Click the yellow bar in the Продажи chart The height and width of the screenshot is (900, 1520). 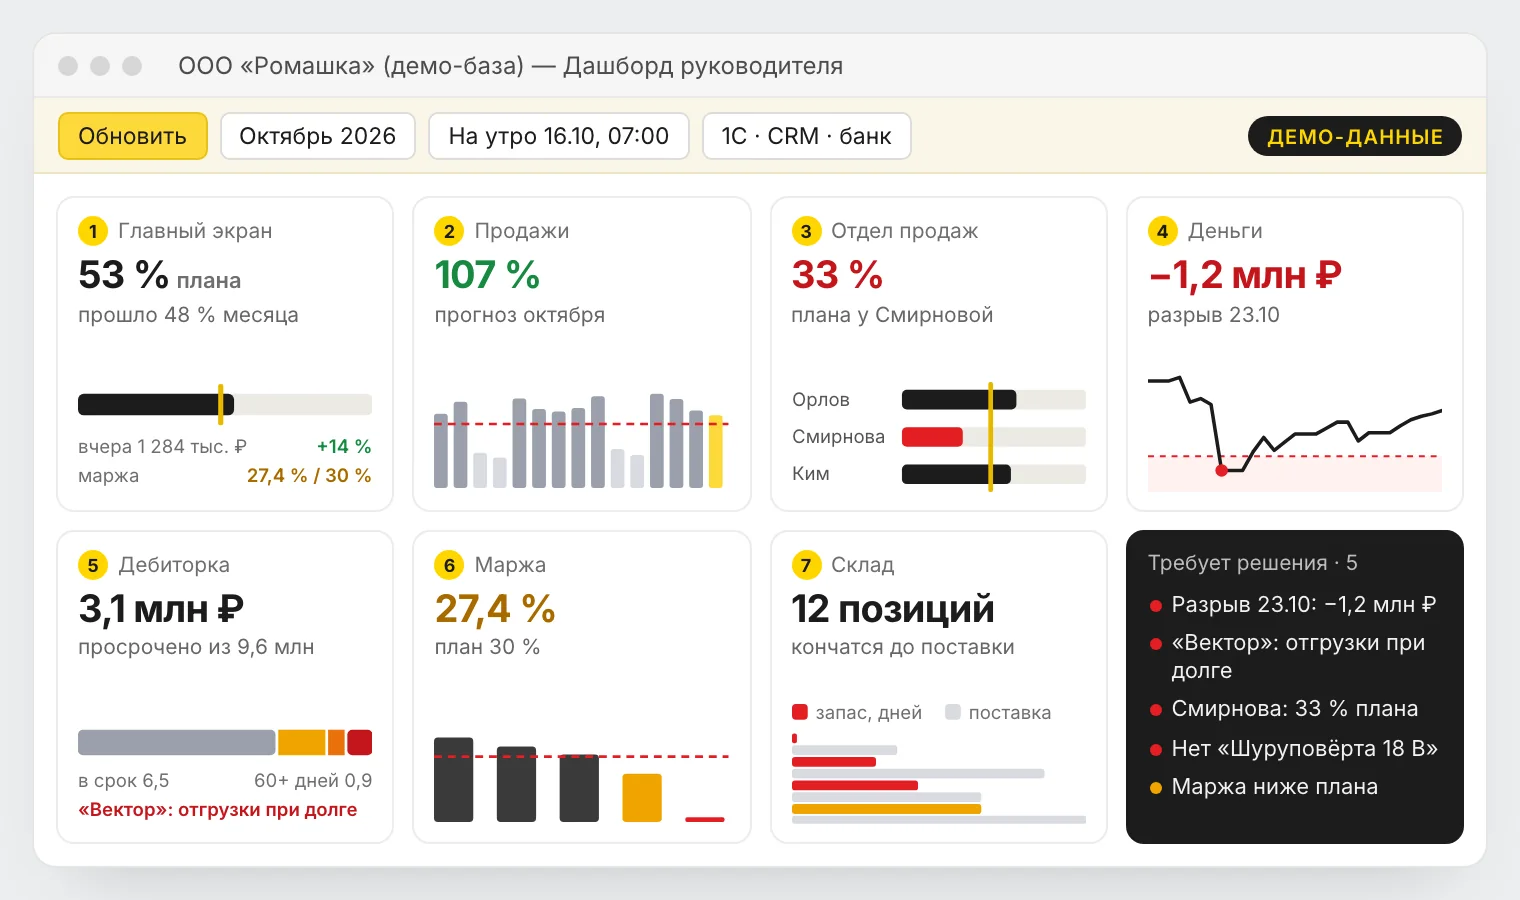pyautogui.click(x=716, y=451)
